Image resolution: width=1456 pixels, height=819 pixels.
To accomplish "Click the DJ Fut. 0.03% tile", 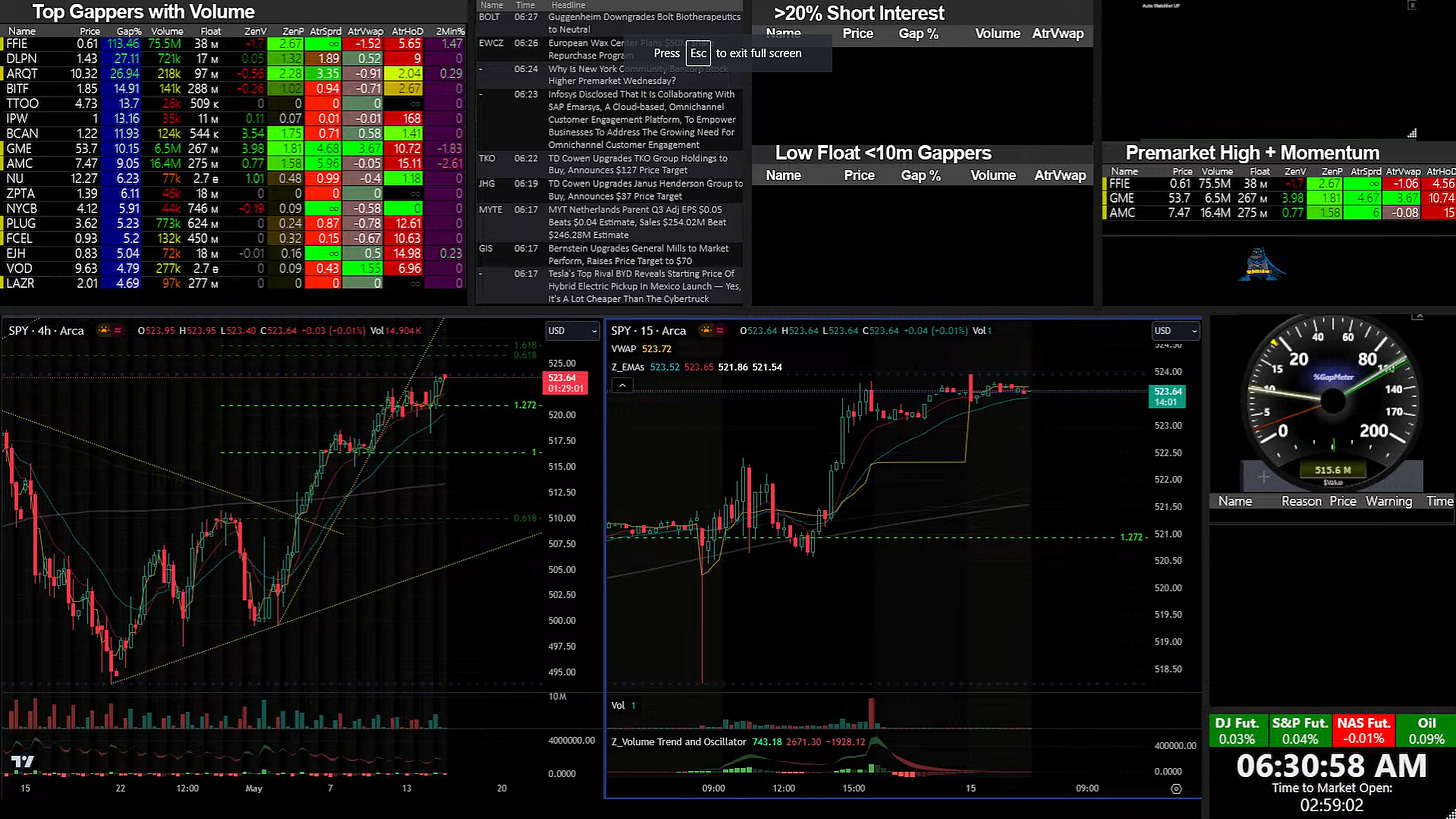I will [1238, 730].
